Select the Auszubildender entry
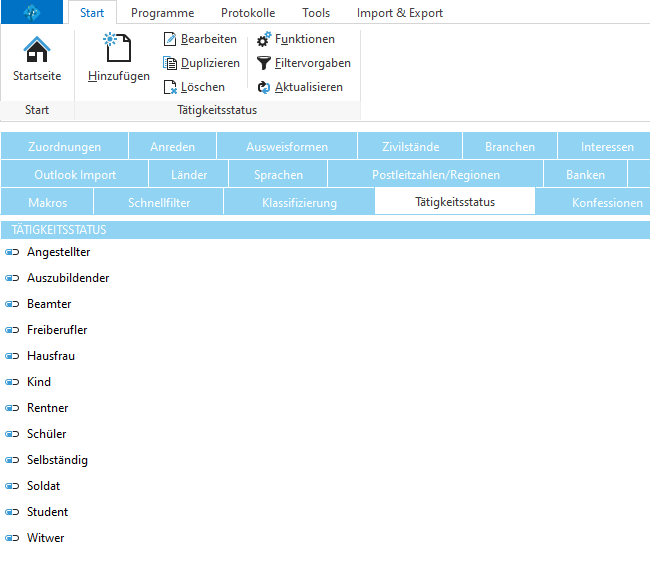 (68, 278)
